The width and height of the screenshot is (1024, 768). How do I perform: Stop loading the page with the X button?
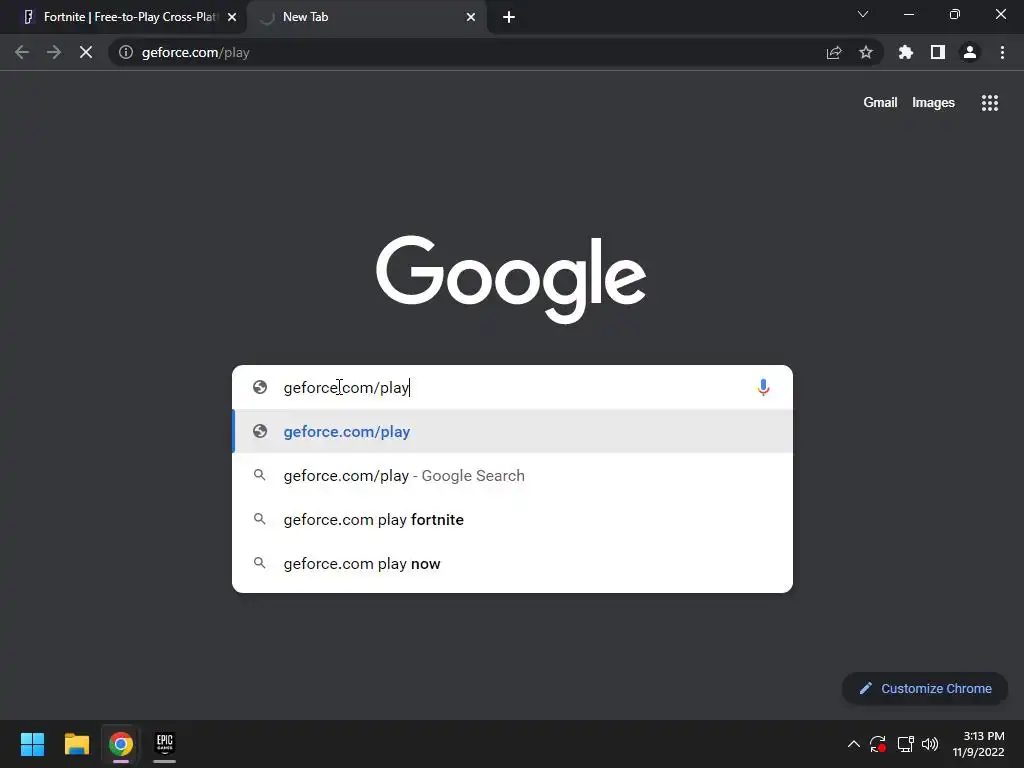pyautogui.click(x=86, y=52)
